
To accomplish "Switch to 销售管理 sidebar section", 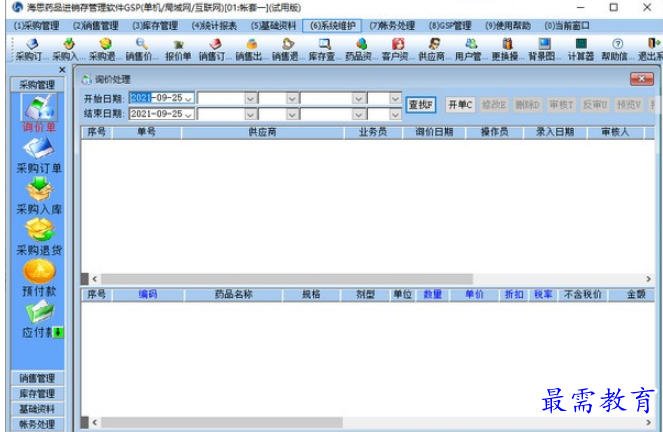I will point(37,378).
